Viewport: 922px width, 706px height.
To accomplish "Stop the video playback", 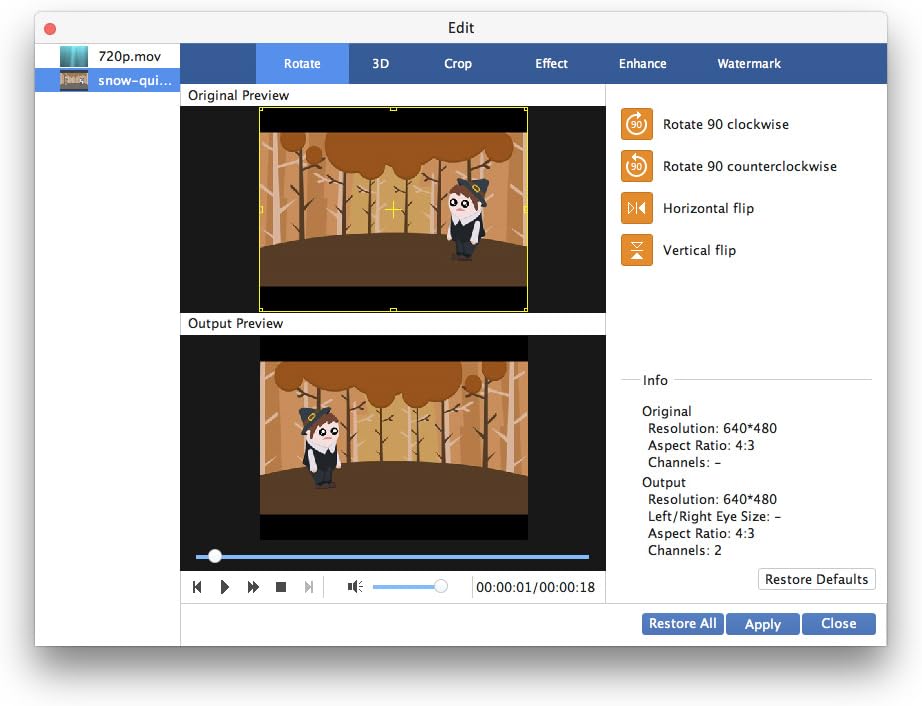I will pyautogui.click(x=281, y=587).
